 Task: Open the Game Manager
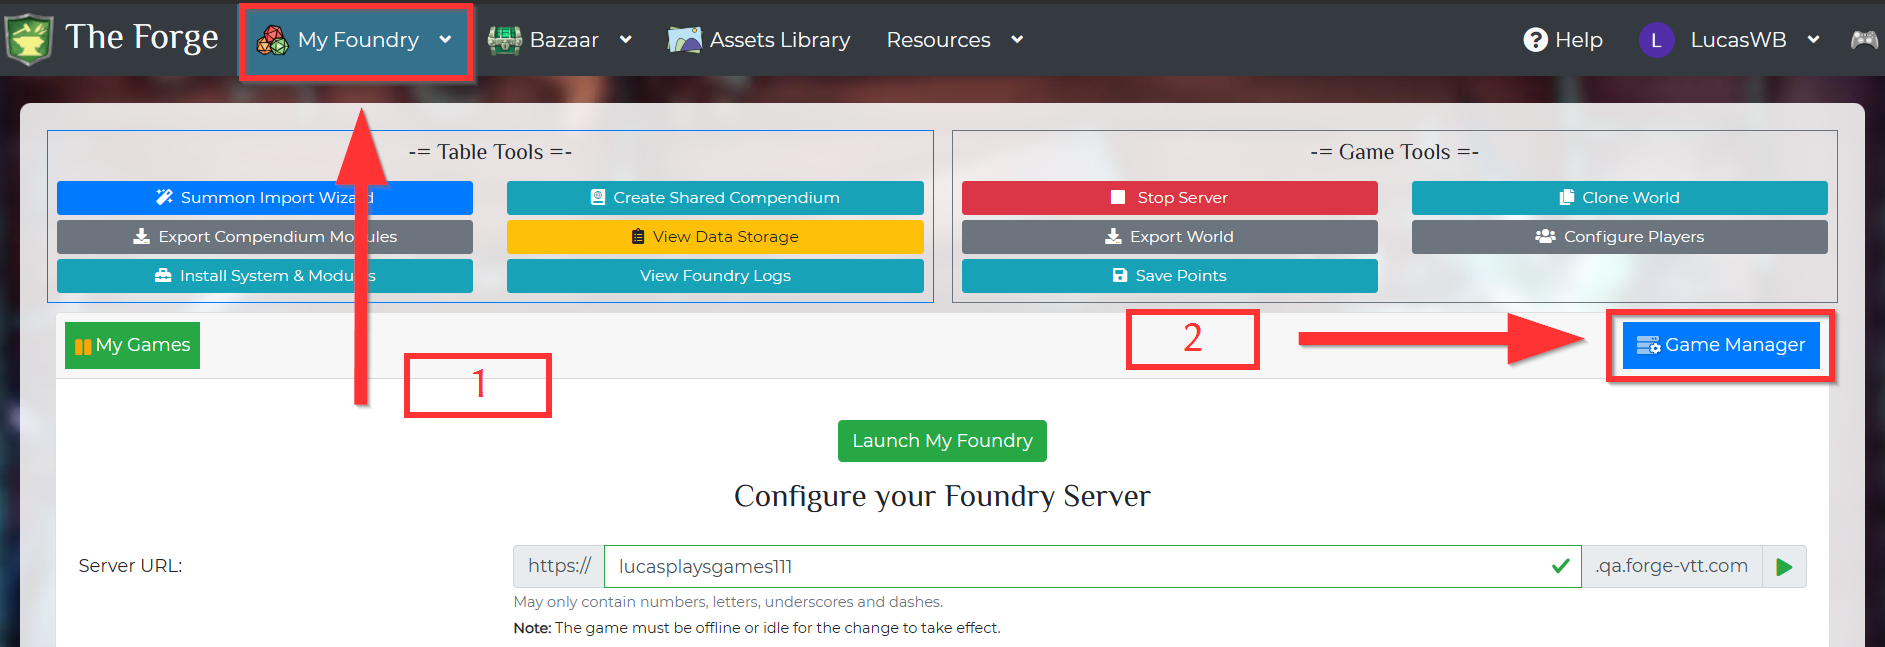pyautogui.click(x=1721, y=345)
